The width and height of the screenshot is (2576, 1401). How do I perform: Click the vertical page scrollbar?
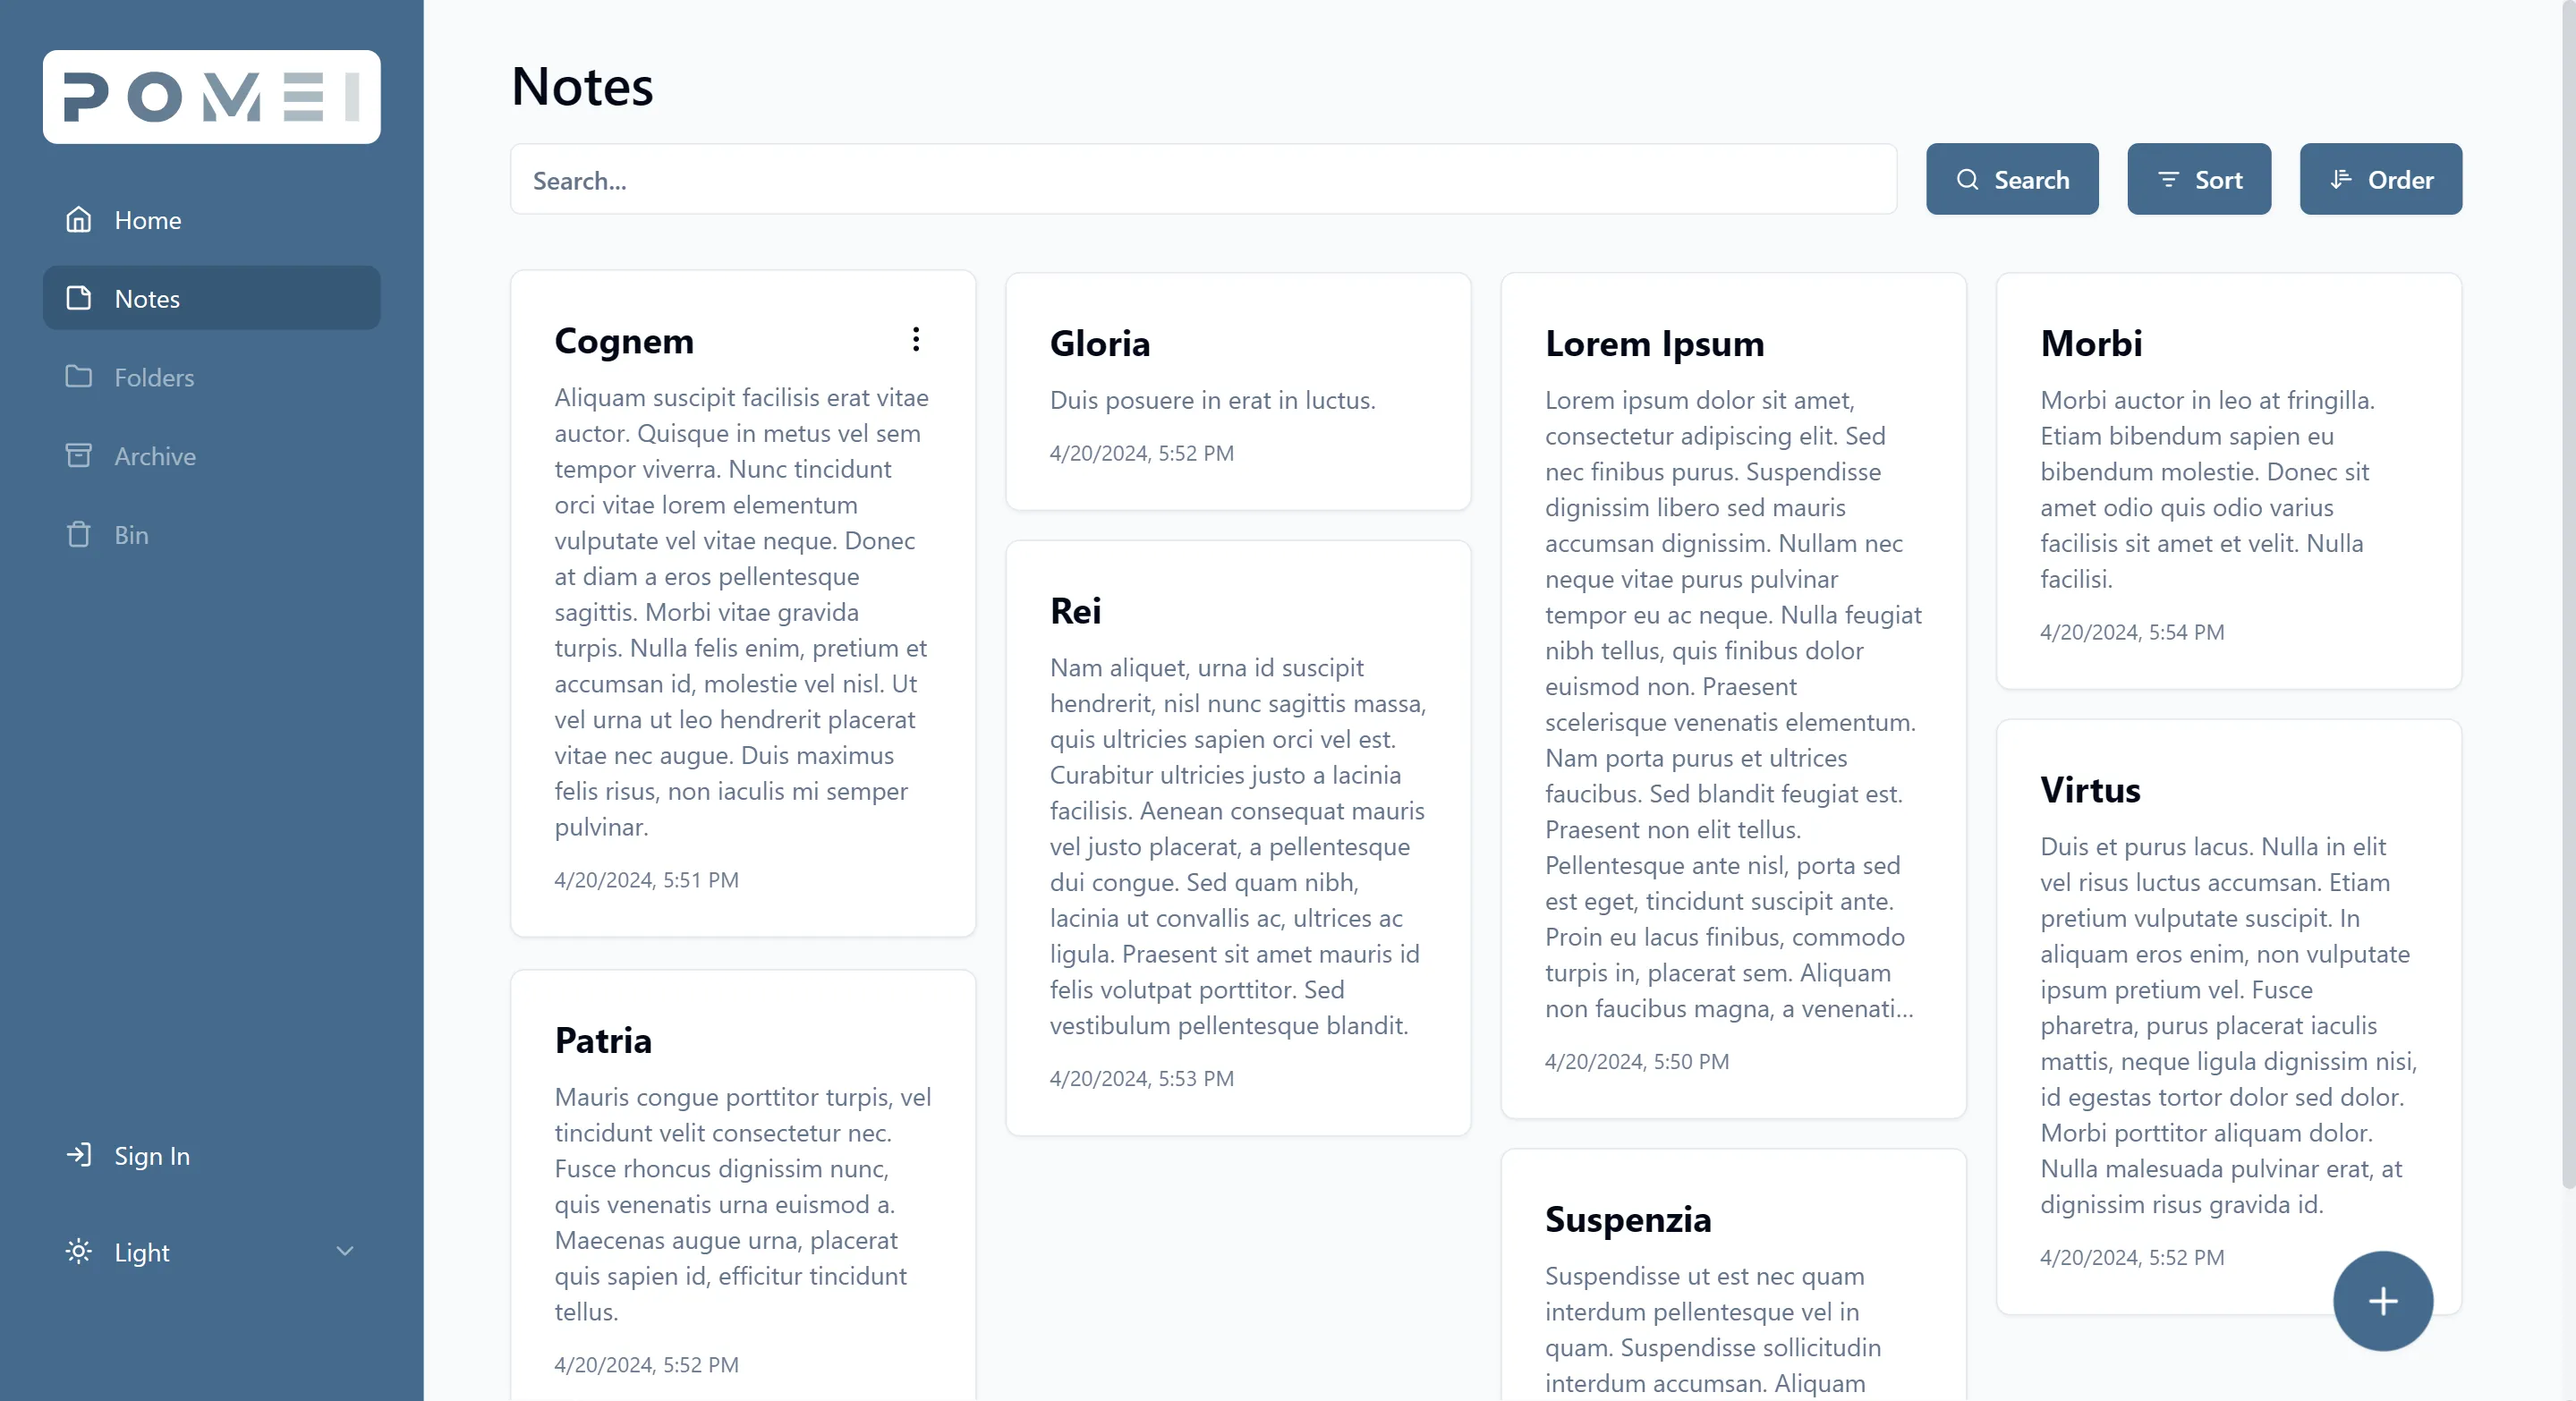pos(2566,600)
